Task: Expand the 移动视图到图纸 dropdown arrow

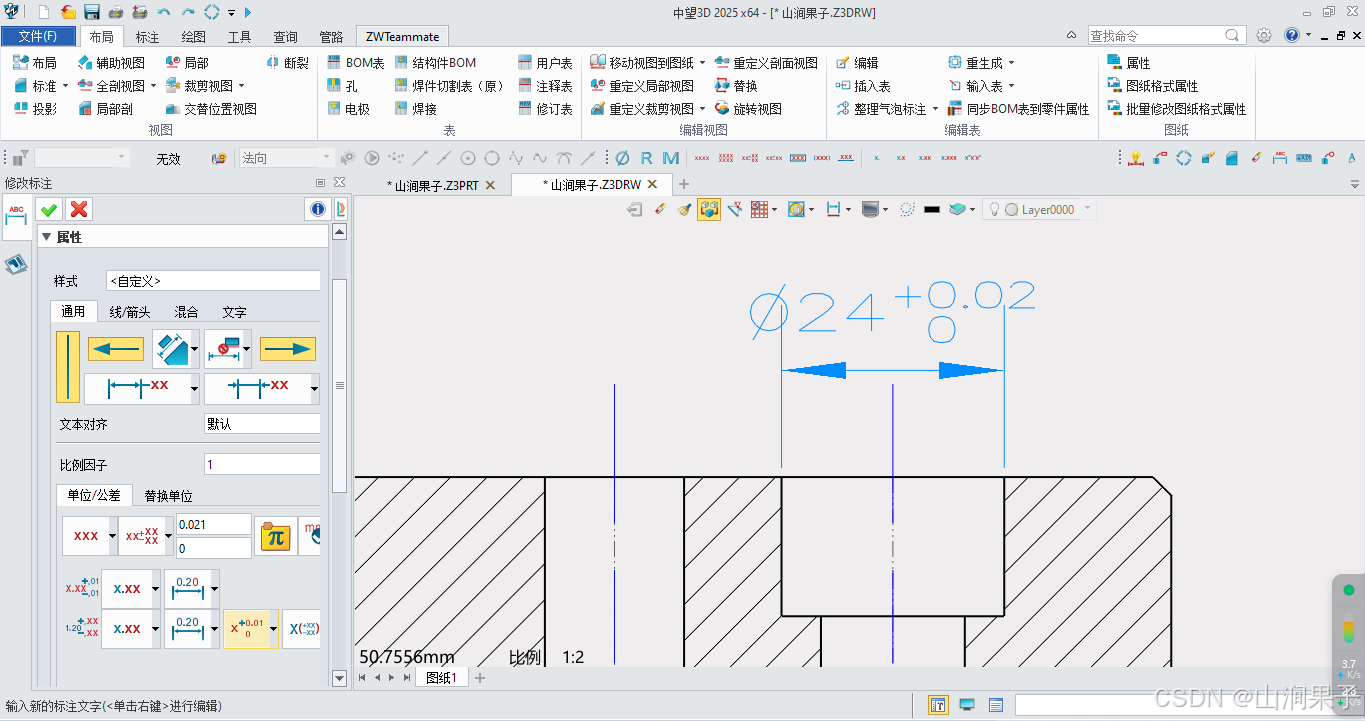Action: click(702, 63)
